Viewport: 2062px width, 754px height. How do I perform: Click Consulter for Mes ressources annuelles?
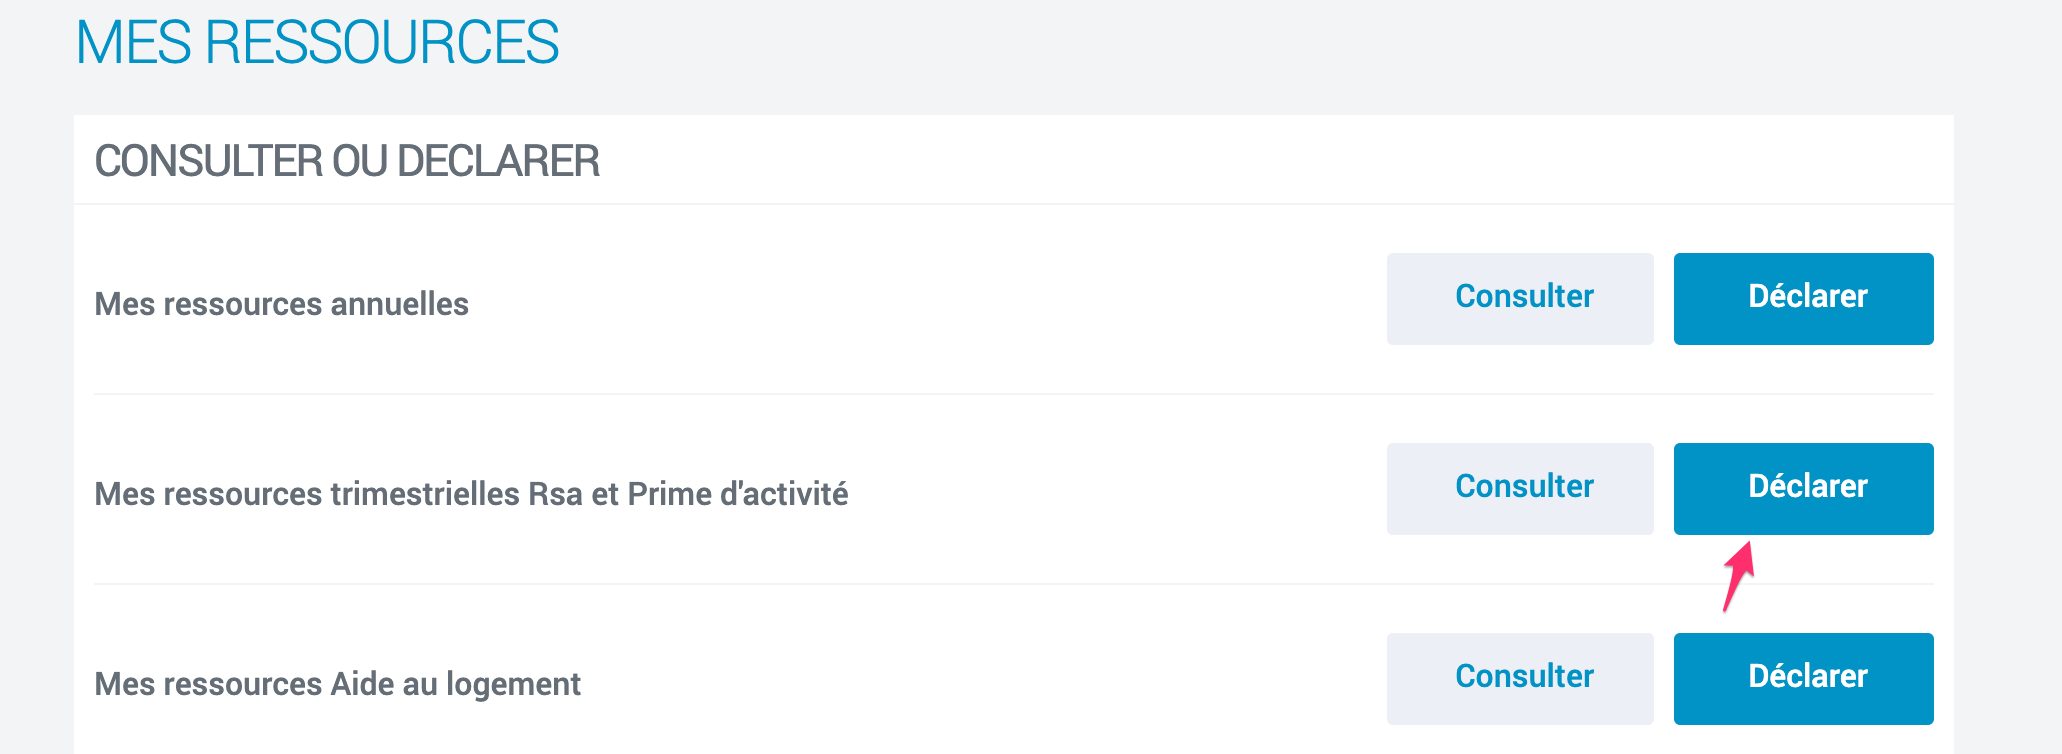pos(1520,298)
